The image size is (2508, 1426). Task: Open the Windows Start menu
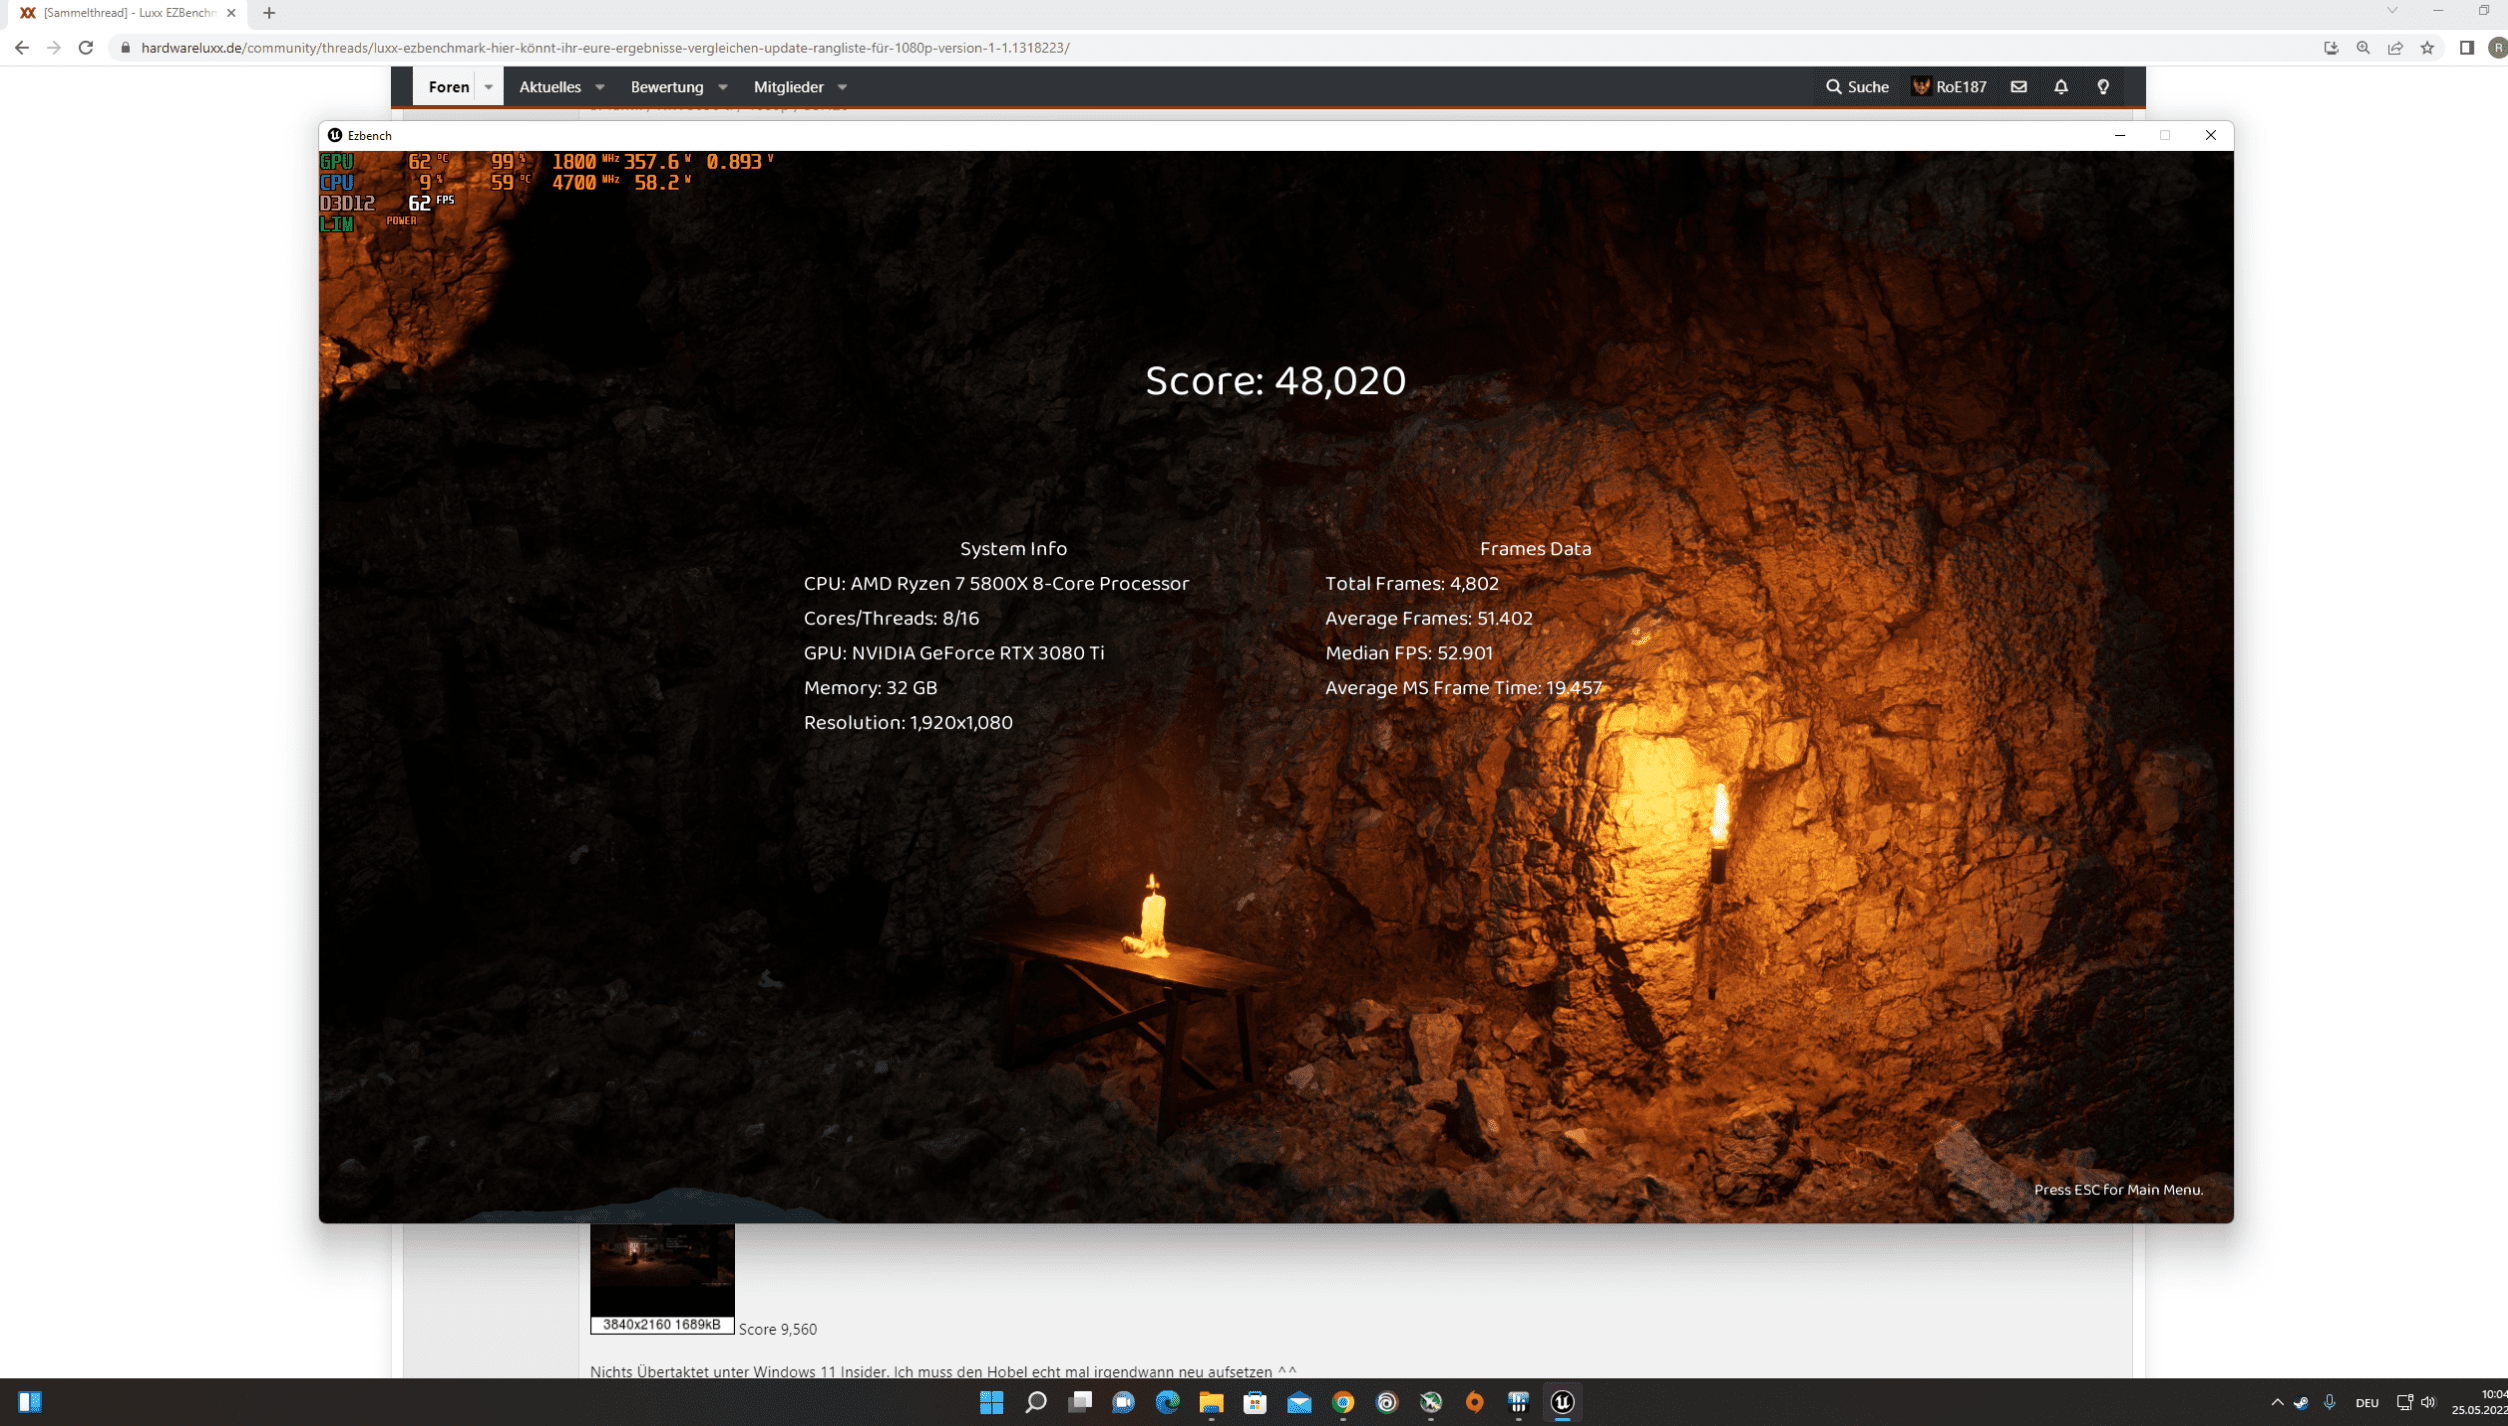[x=991, y=1403]
